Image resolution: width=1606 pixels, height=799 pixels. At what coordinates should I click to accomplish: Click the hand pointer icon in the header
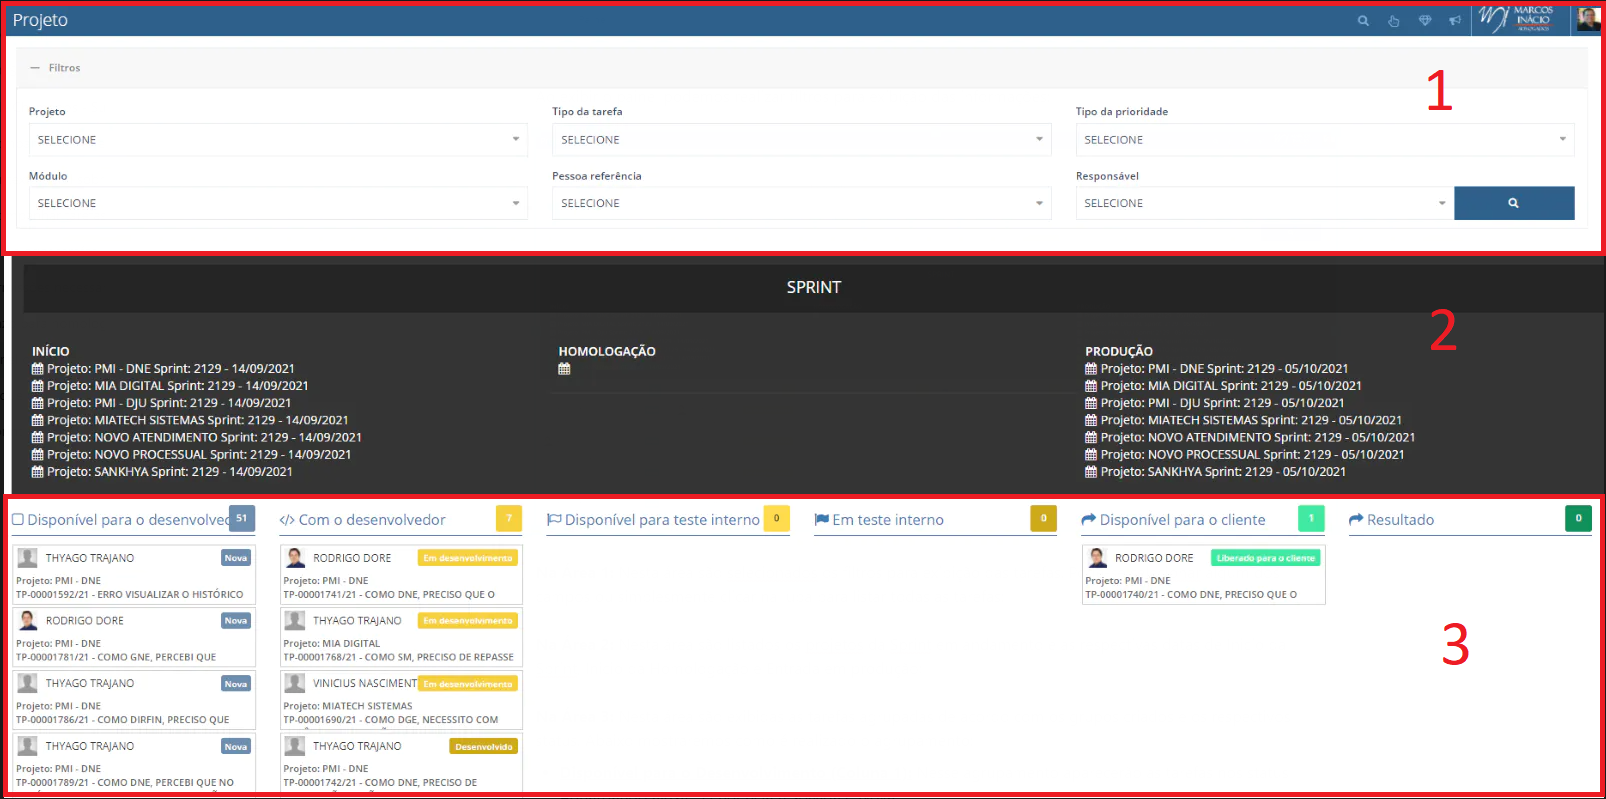pos(1394,21)
